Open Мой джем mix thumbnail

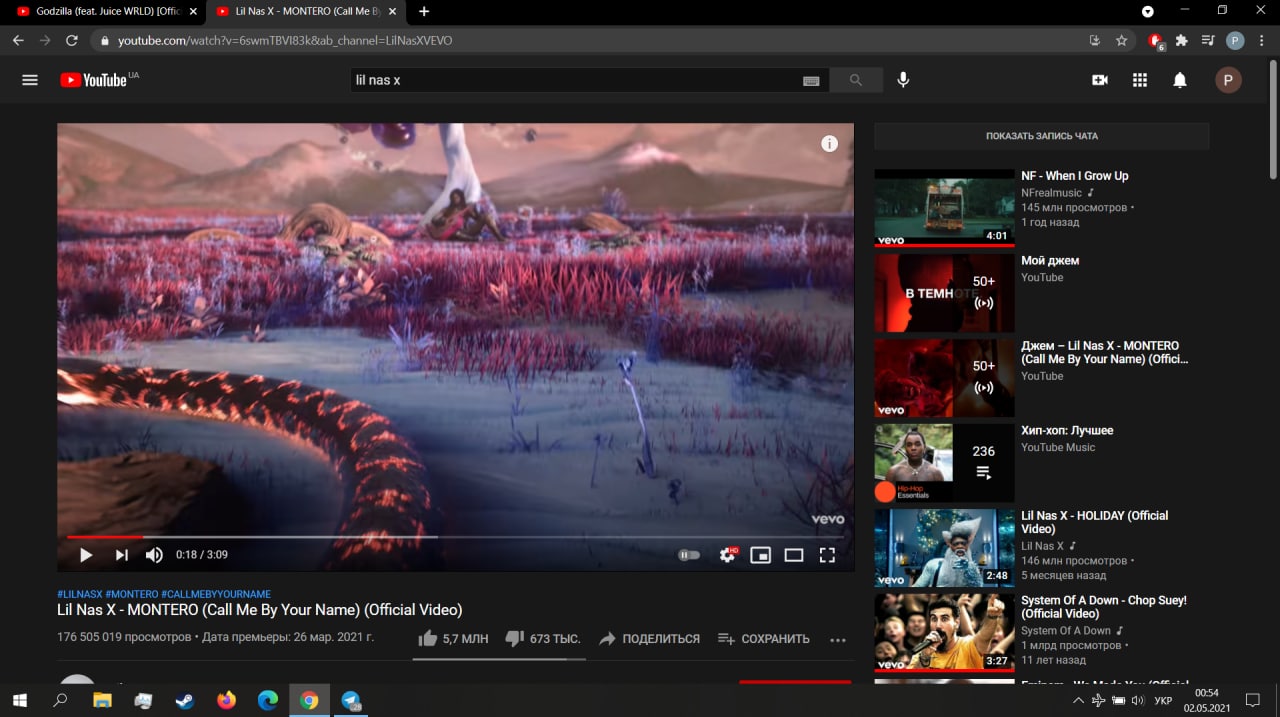944,292
